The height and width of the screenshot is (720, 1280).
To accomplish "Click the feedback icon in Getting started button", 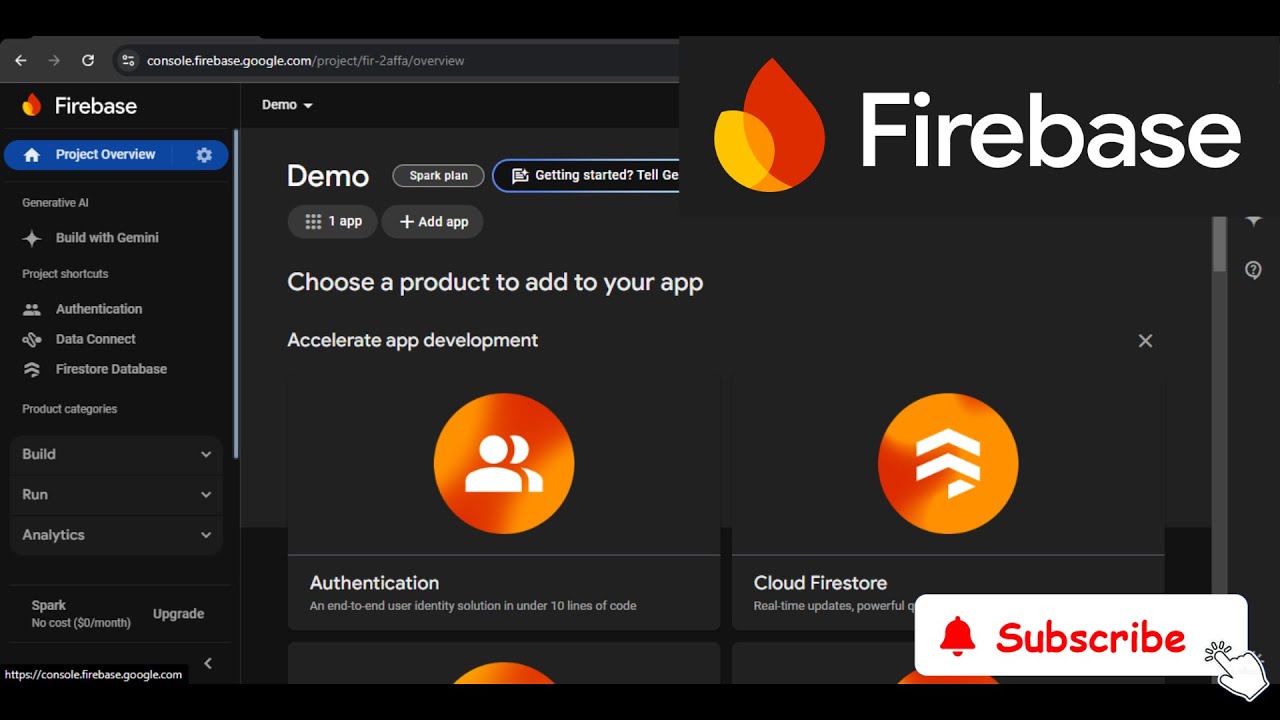I will pos(519,175).
